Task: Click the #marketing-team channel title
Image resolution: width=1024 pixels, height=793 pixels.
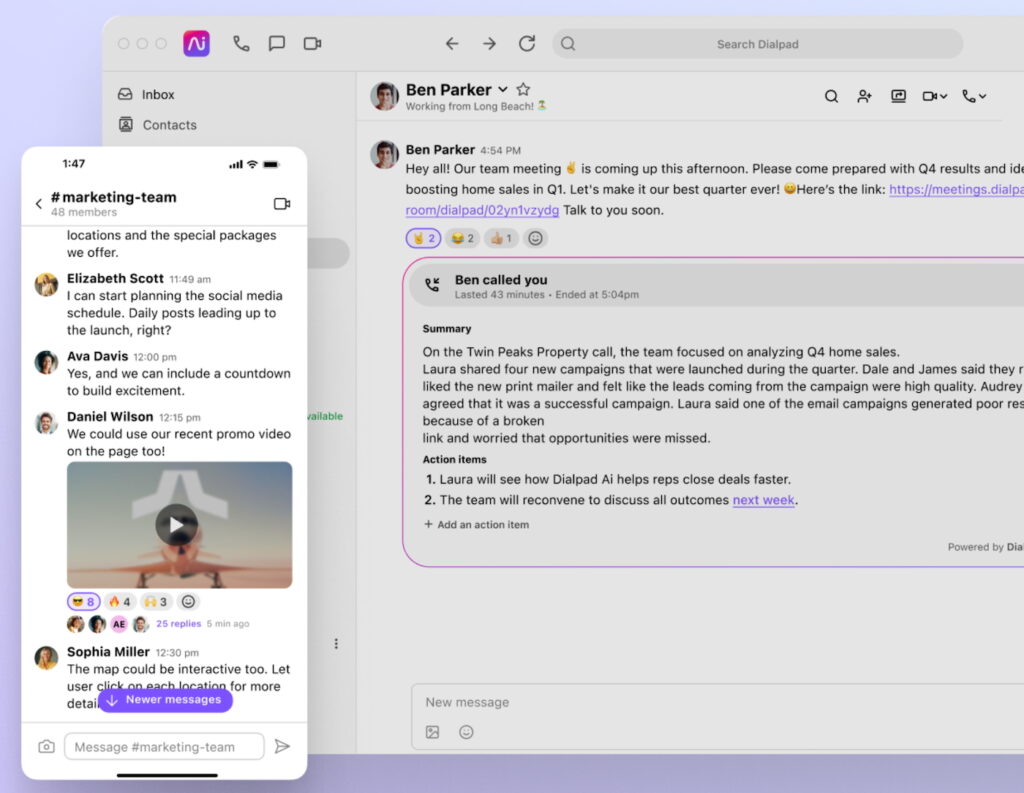Action: point(114,197)
